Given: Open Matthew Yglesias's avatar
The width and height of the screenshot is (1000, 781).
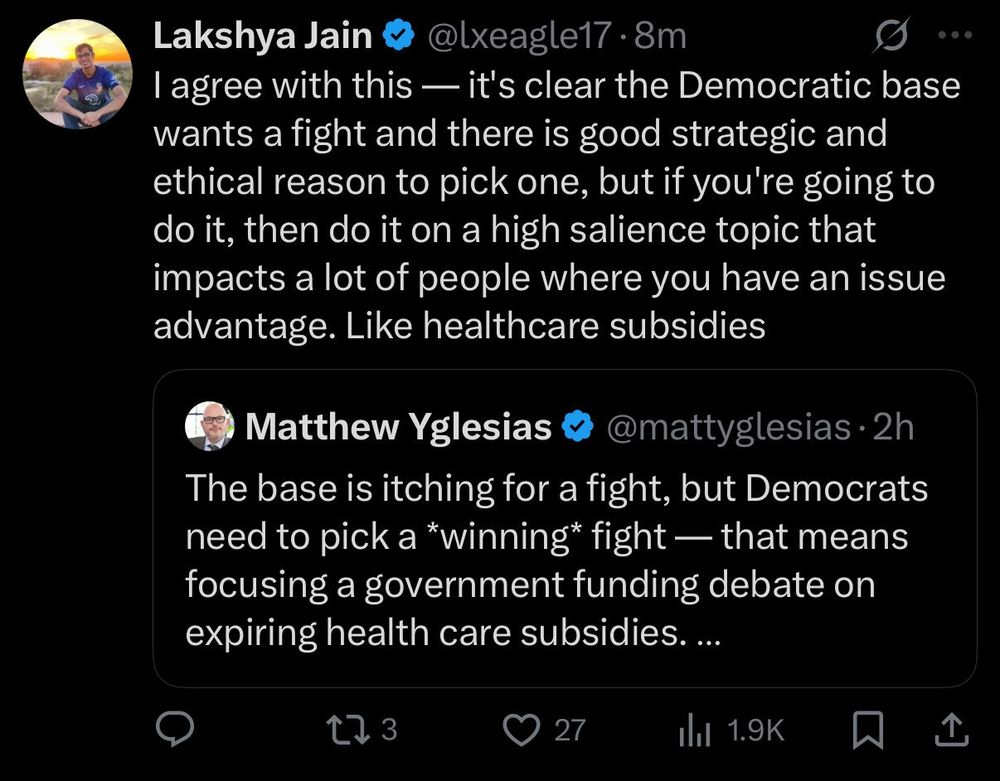Looking at the screenshot, I should point(209,426).
